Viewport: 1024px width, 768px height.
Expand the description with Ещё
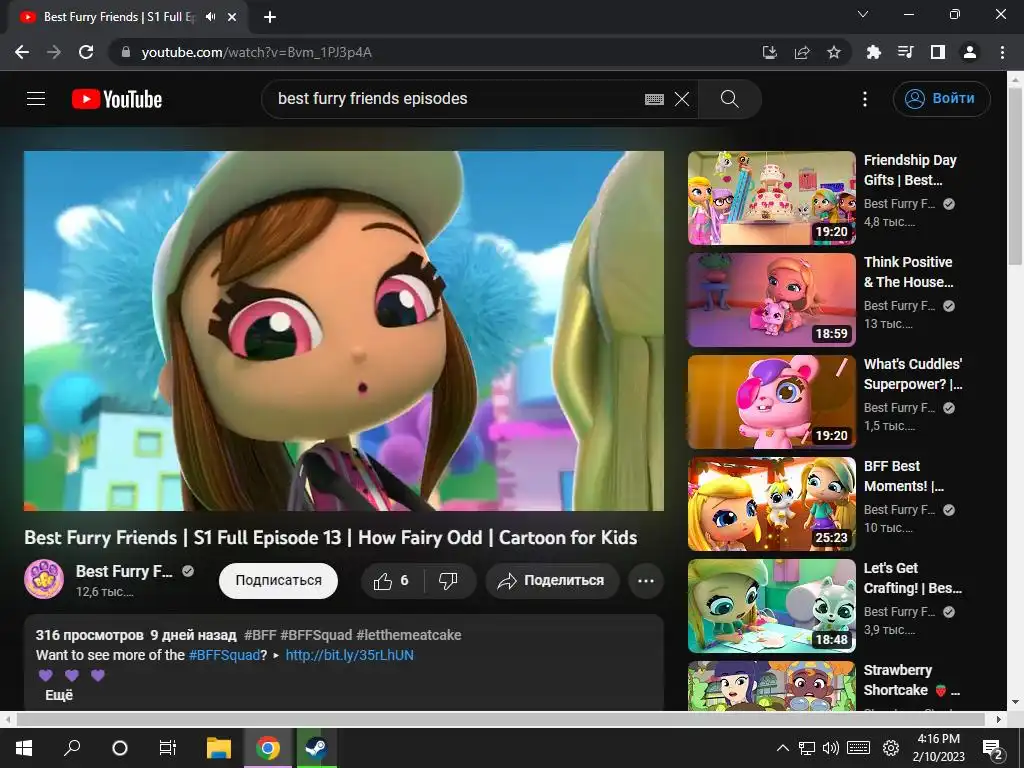pos(59,695)
